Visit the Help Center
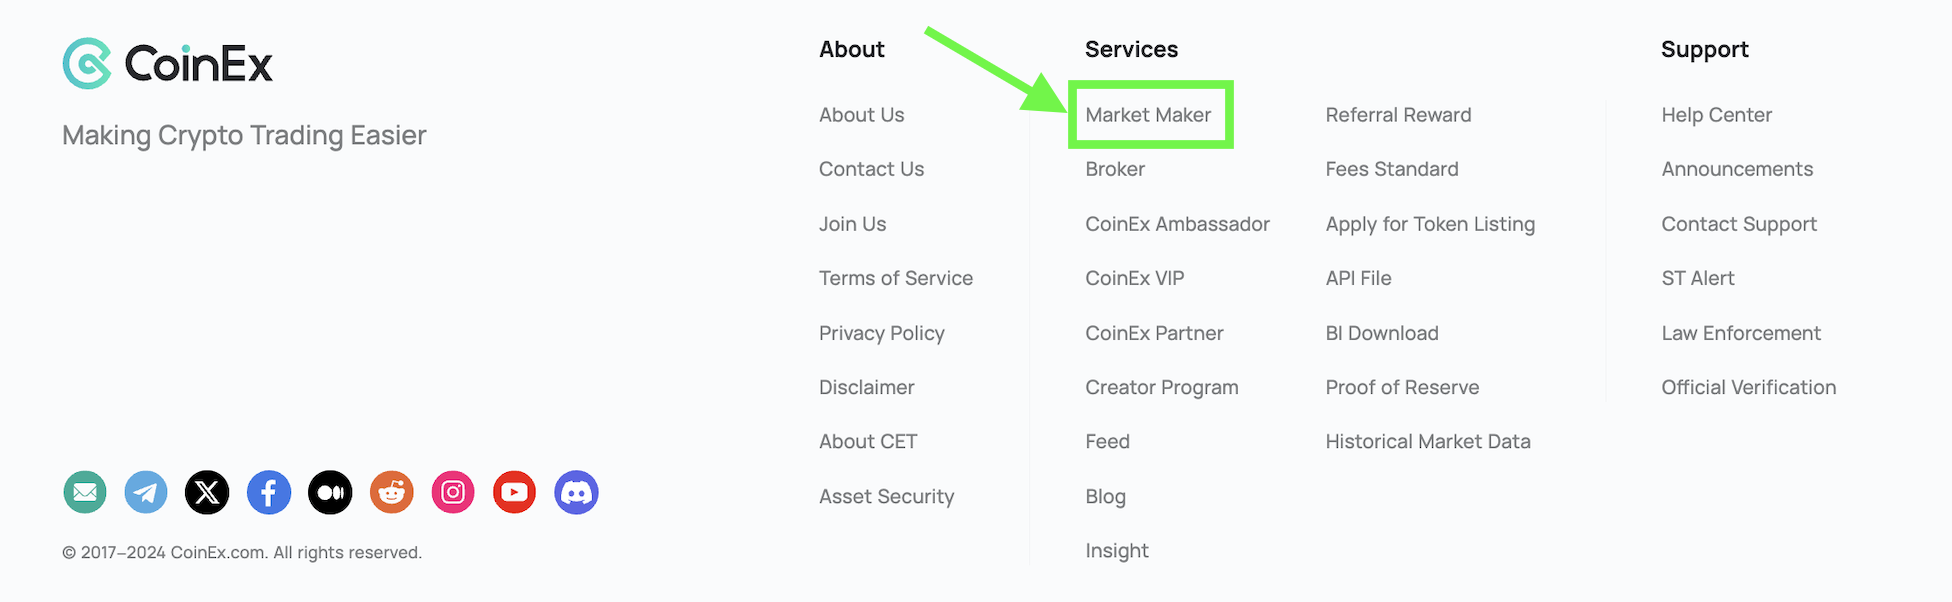 [x=1716, y=115]
